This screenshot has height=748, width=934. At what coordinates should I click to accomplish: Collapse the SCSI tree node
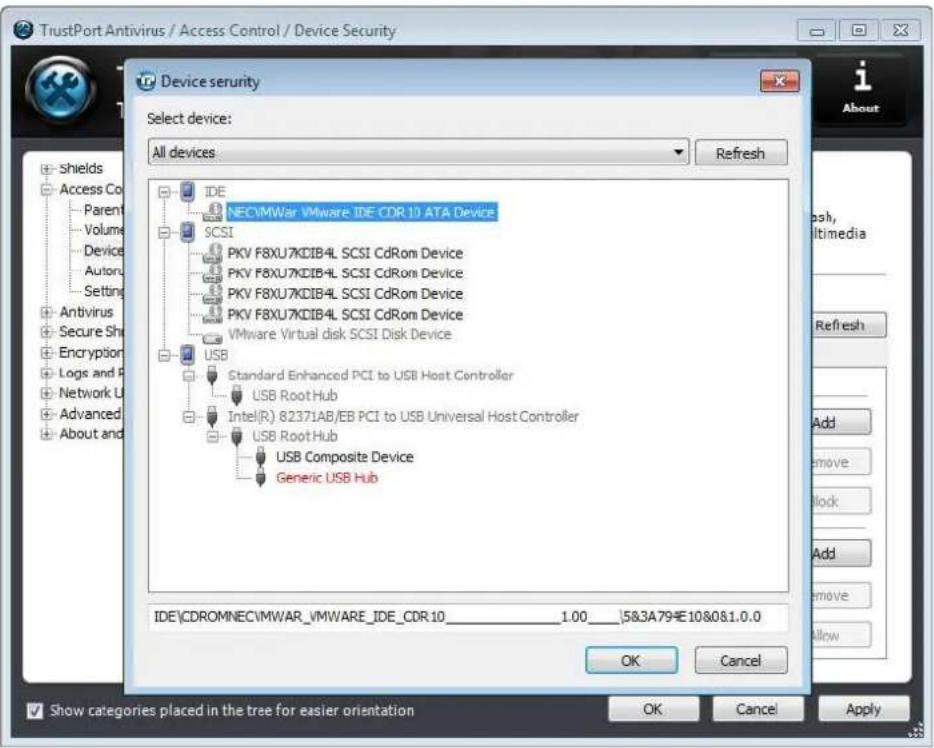(x=164, y=233)
